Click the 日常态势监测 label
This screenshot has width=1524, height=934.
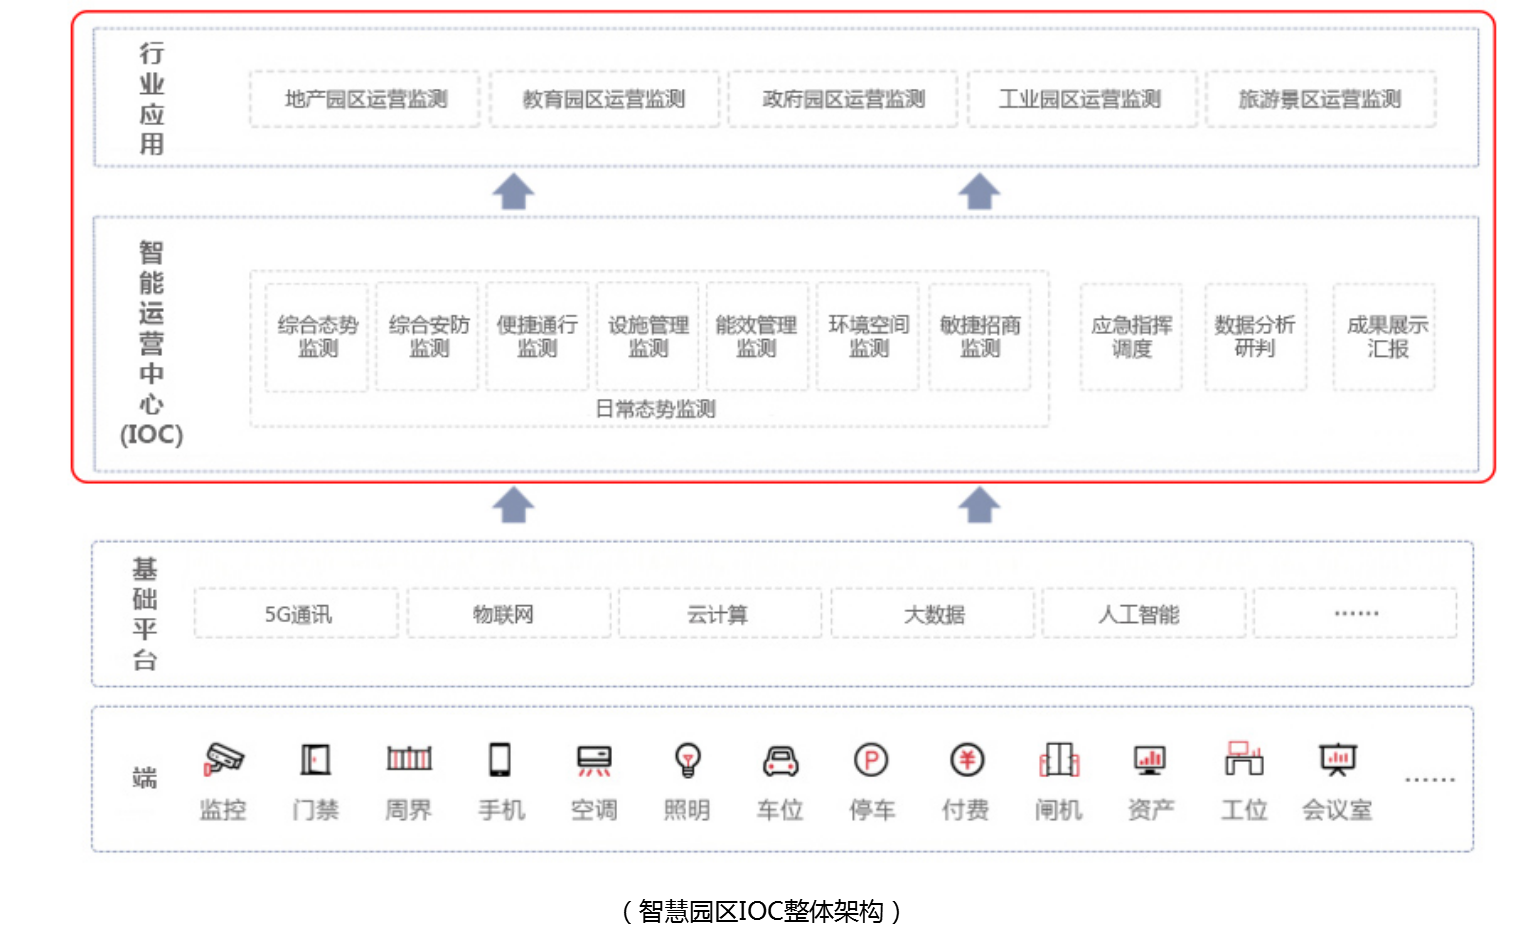(655, 409)
